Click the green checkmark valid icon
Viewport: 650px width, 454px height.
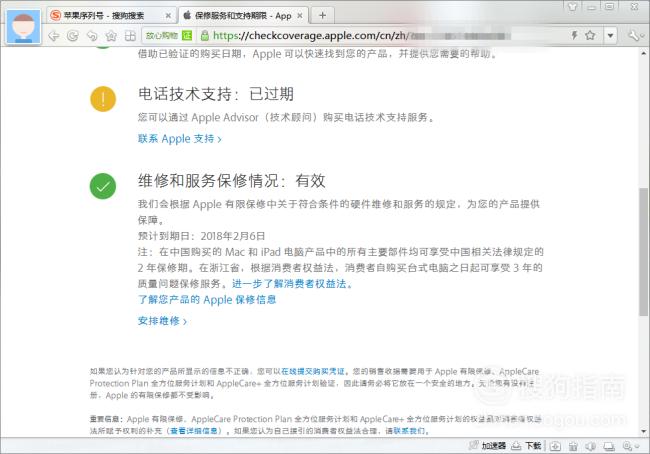click(103, 186)
